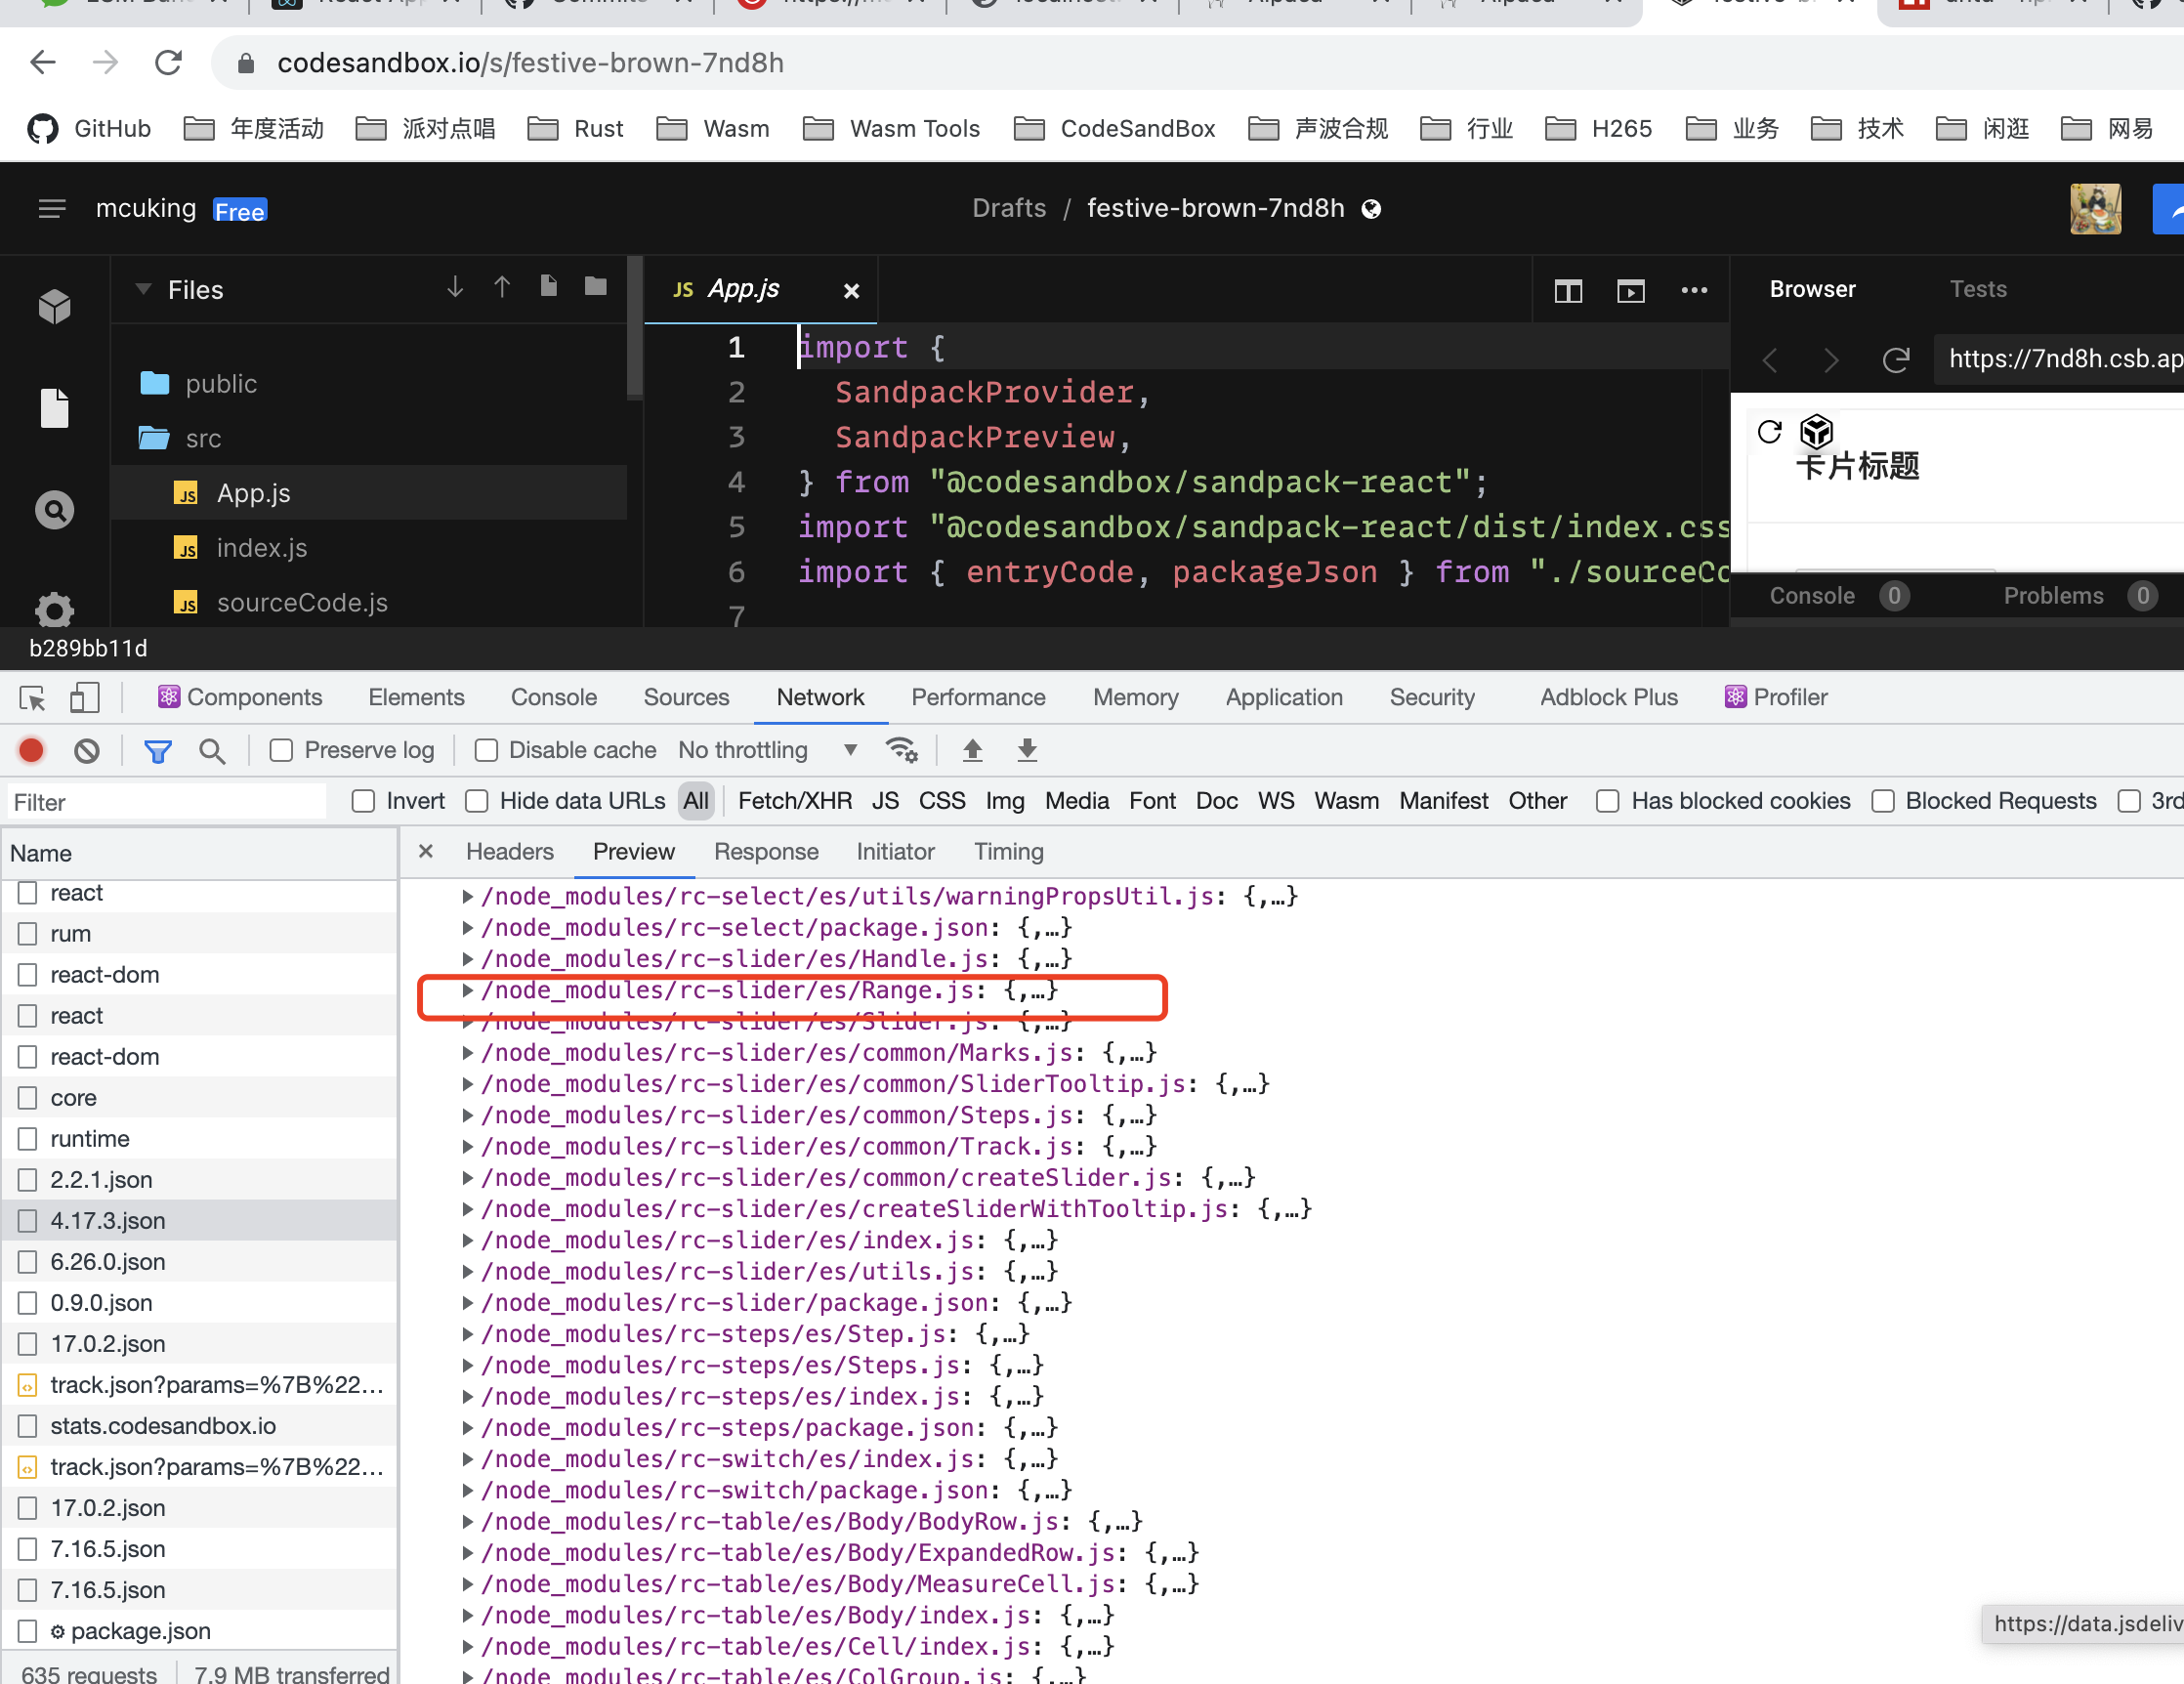
Task: Click the Components tab in DevTools
Action: pyautogui.click(x=253, y=695)
